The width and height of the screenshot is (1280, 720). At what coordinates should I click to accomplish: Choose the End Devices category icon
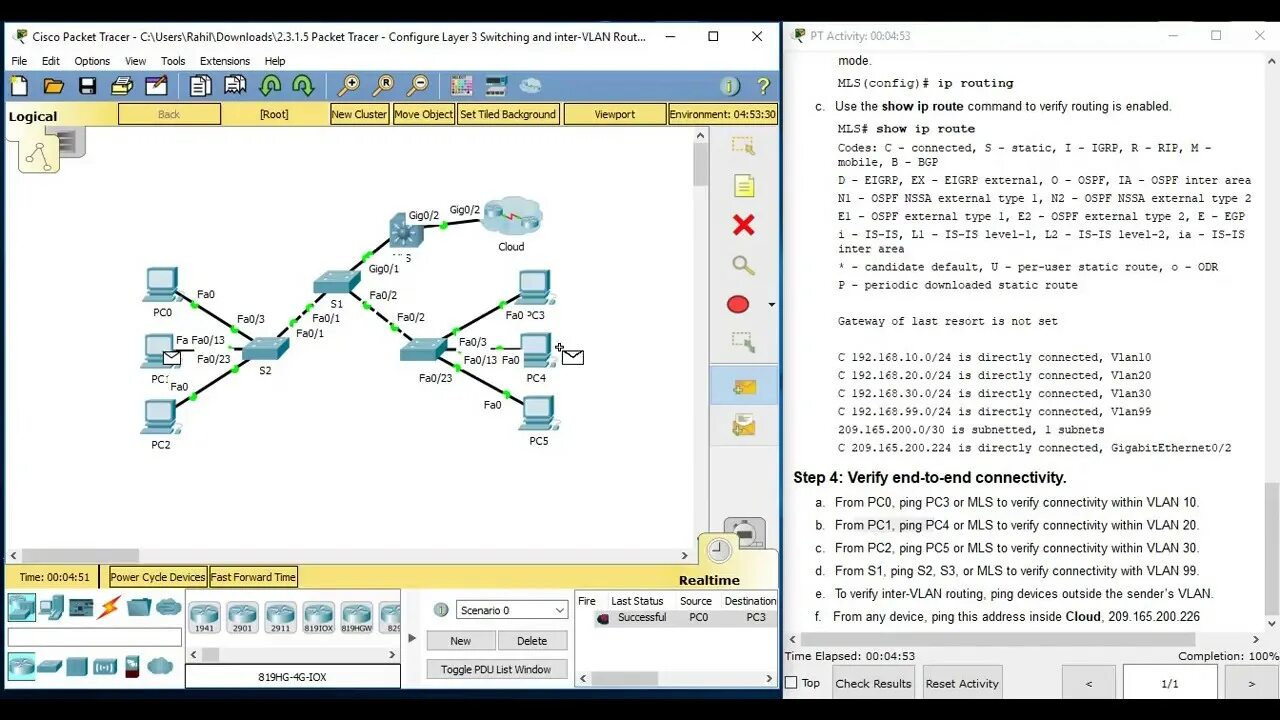pos(52,607)
